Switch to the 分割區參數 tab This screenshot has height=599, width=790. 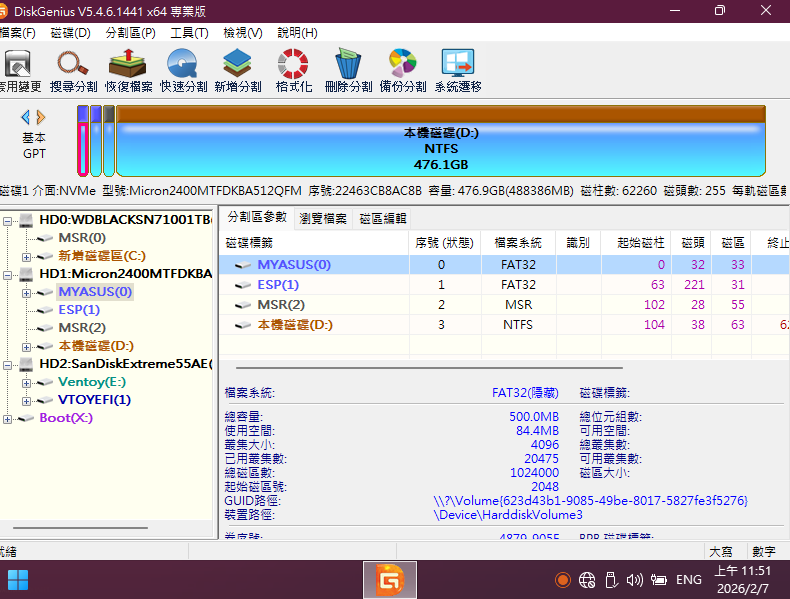257,217
